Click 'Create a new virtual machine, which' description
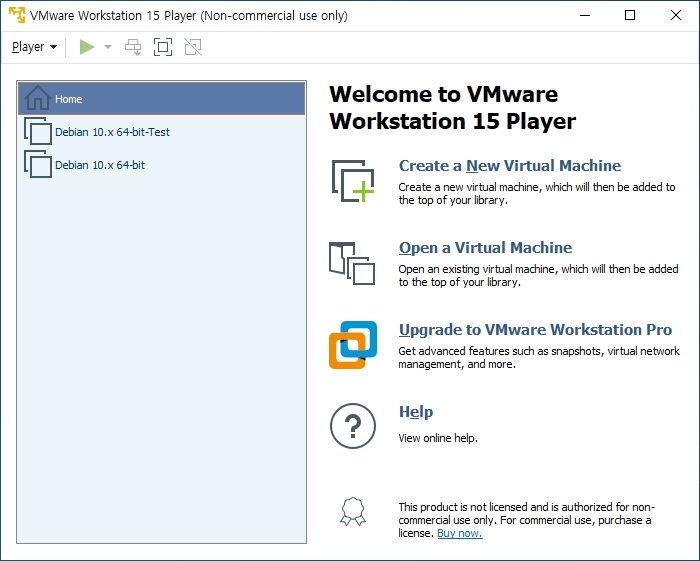Image resolution: width=700 pixels, height=561 pixels. pyautogui.click(x=537, y=193)
